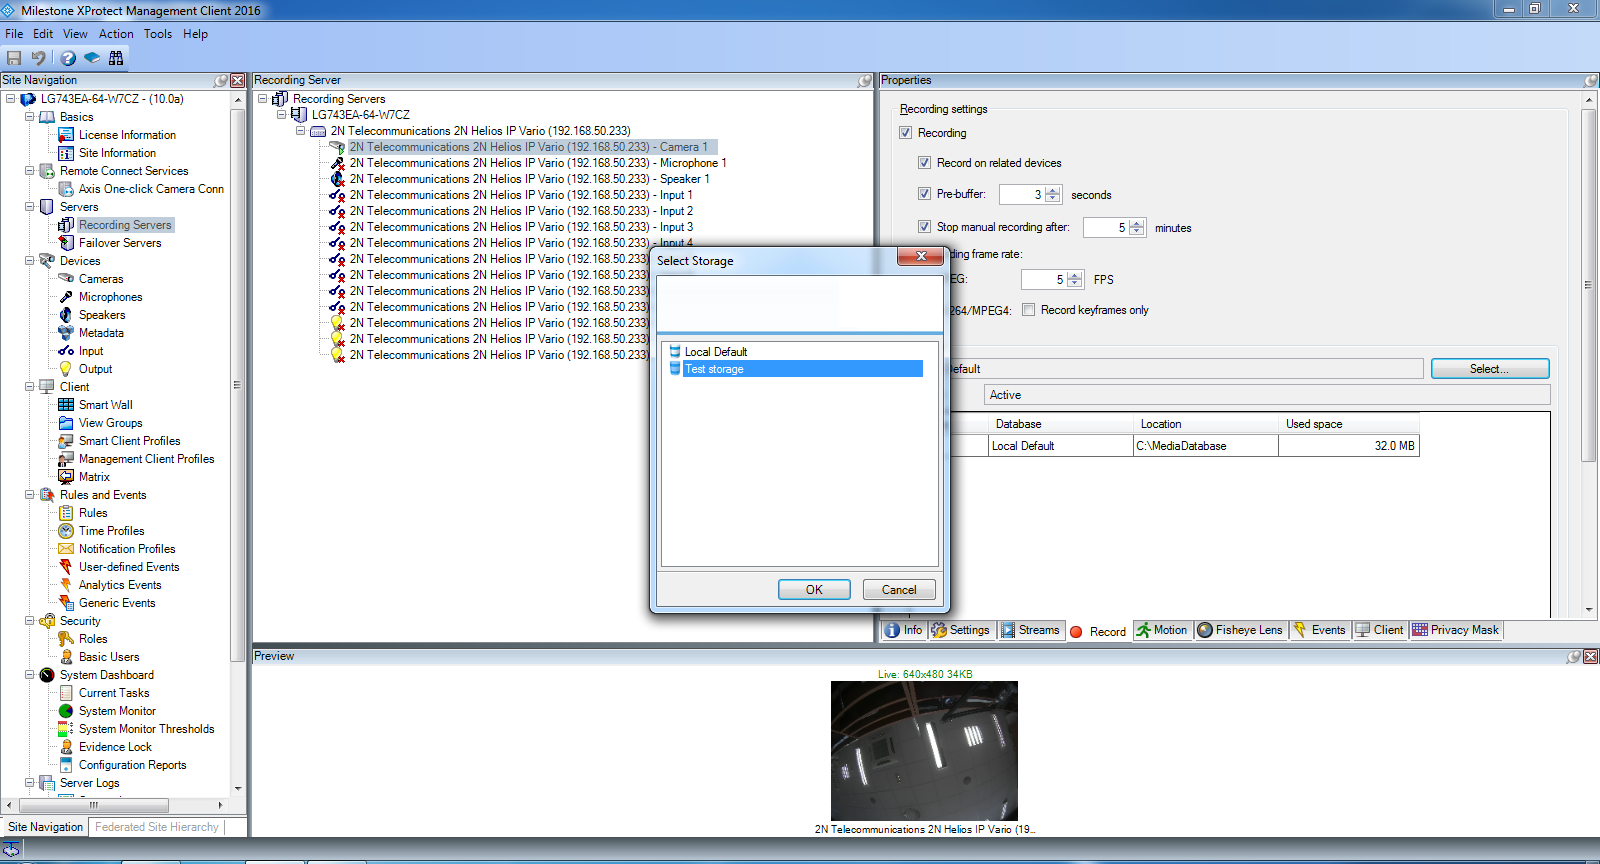Collapse the Recording Servers root node
Screen dimensions: 1600x864
[x=262, y=99]
